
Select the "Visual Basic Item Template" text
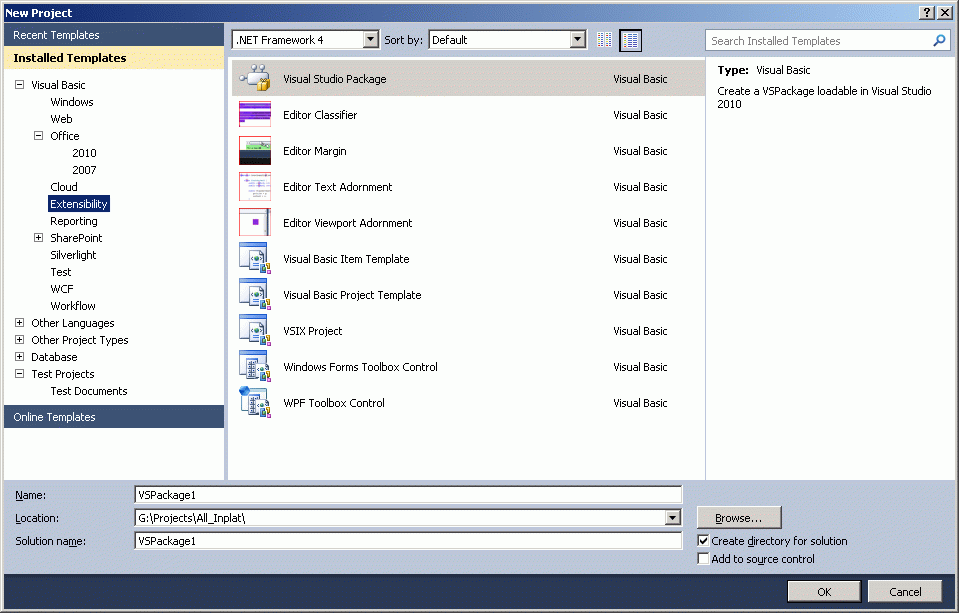point(346,259)
